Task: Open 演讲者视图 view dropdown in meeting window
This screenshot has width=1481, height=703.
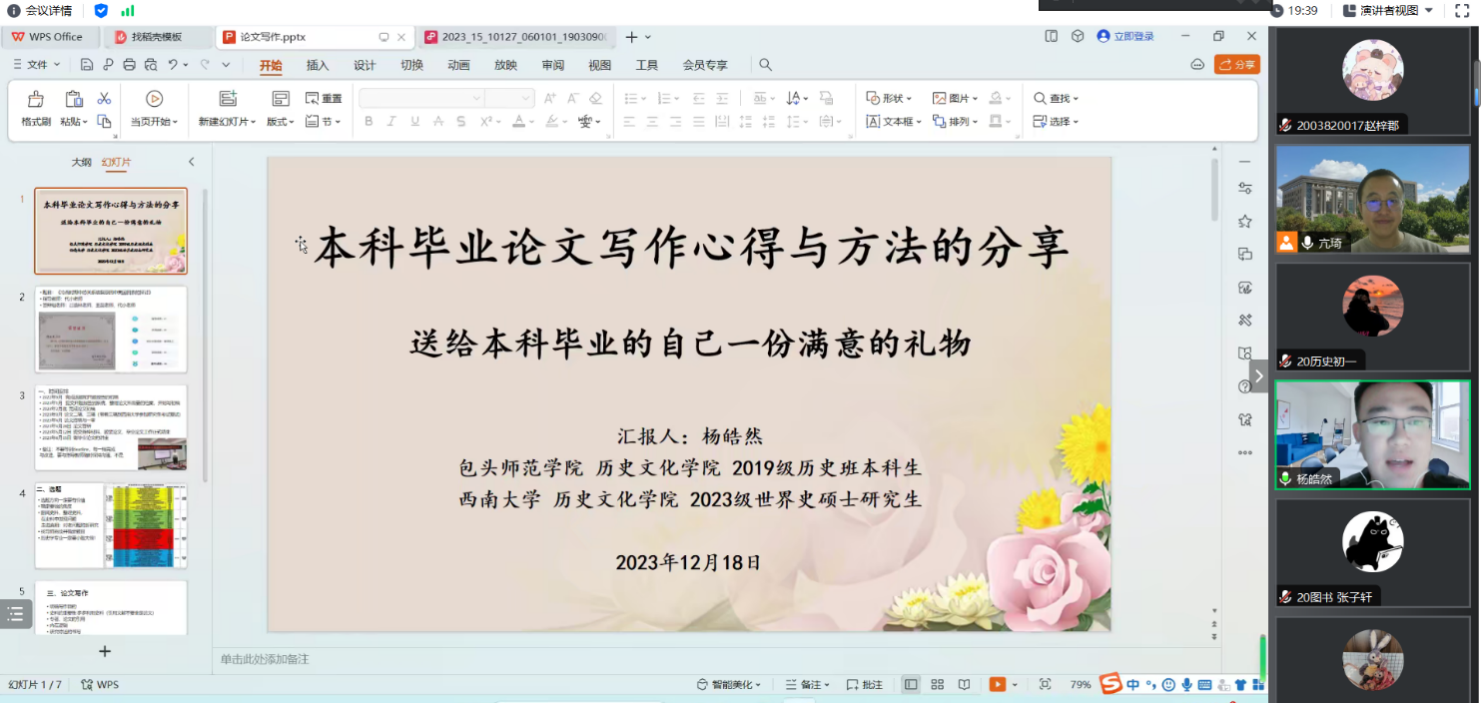Action: [1402, 11]
